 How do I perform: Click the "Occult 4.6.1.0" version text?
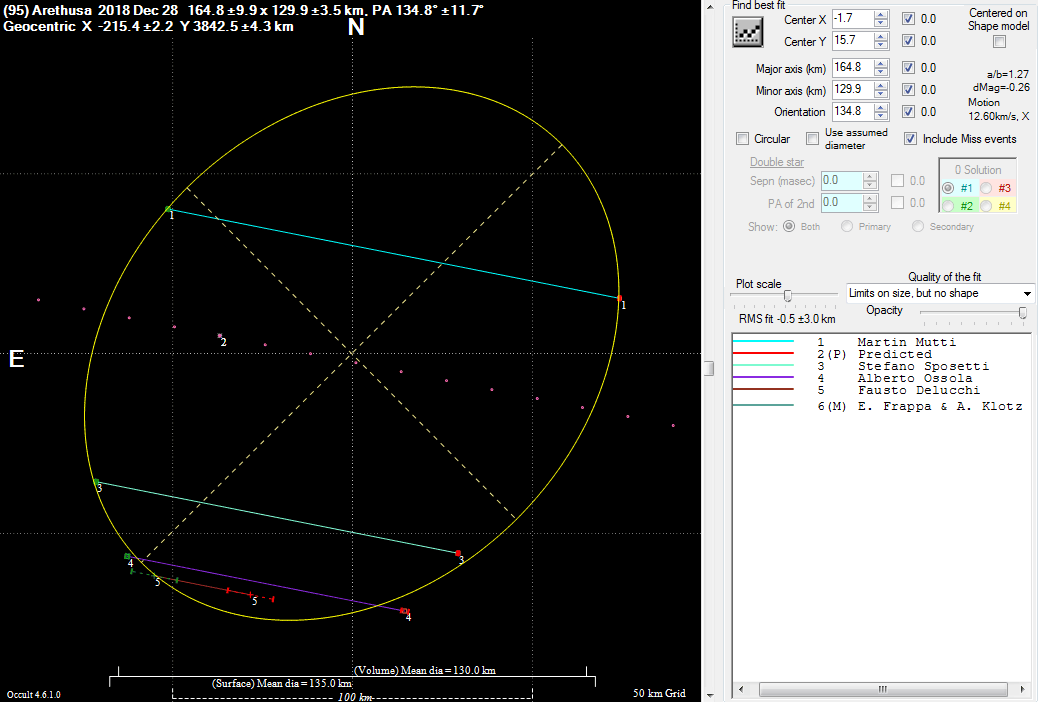point(34,694)
